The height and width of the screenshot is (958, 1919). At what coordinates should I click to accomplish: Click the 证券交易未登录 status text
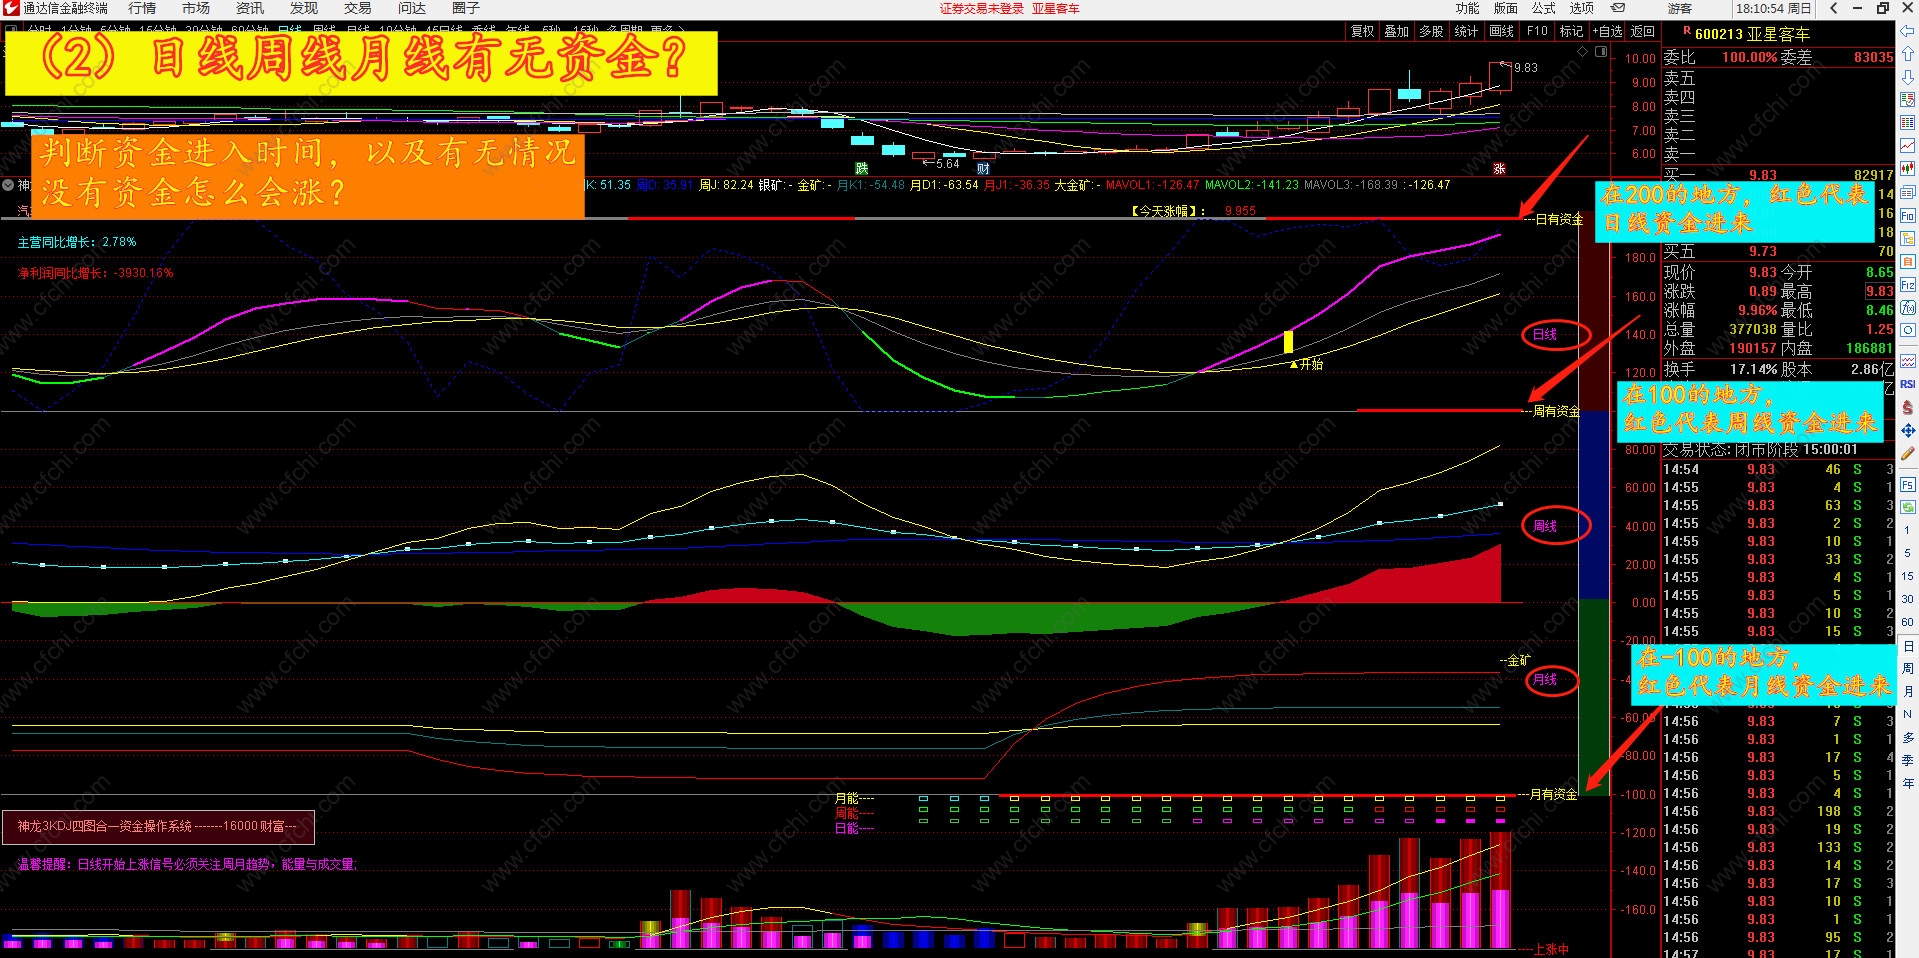pyautogui.click(x=982, y=8)
